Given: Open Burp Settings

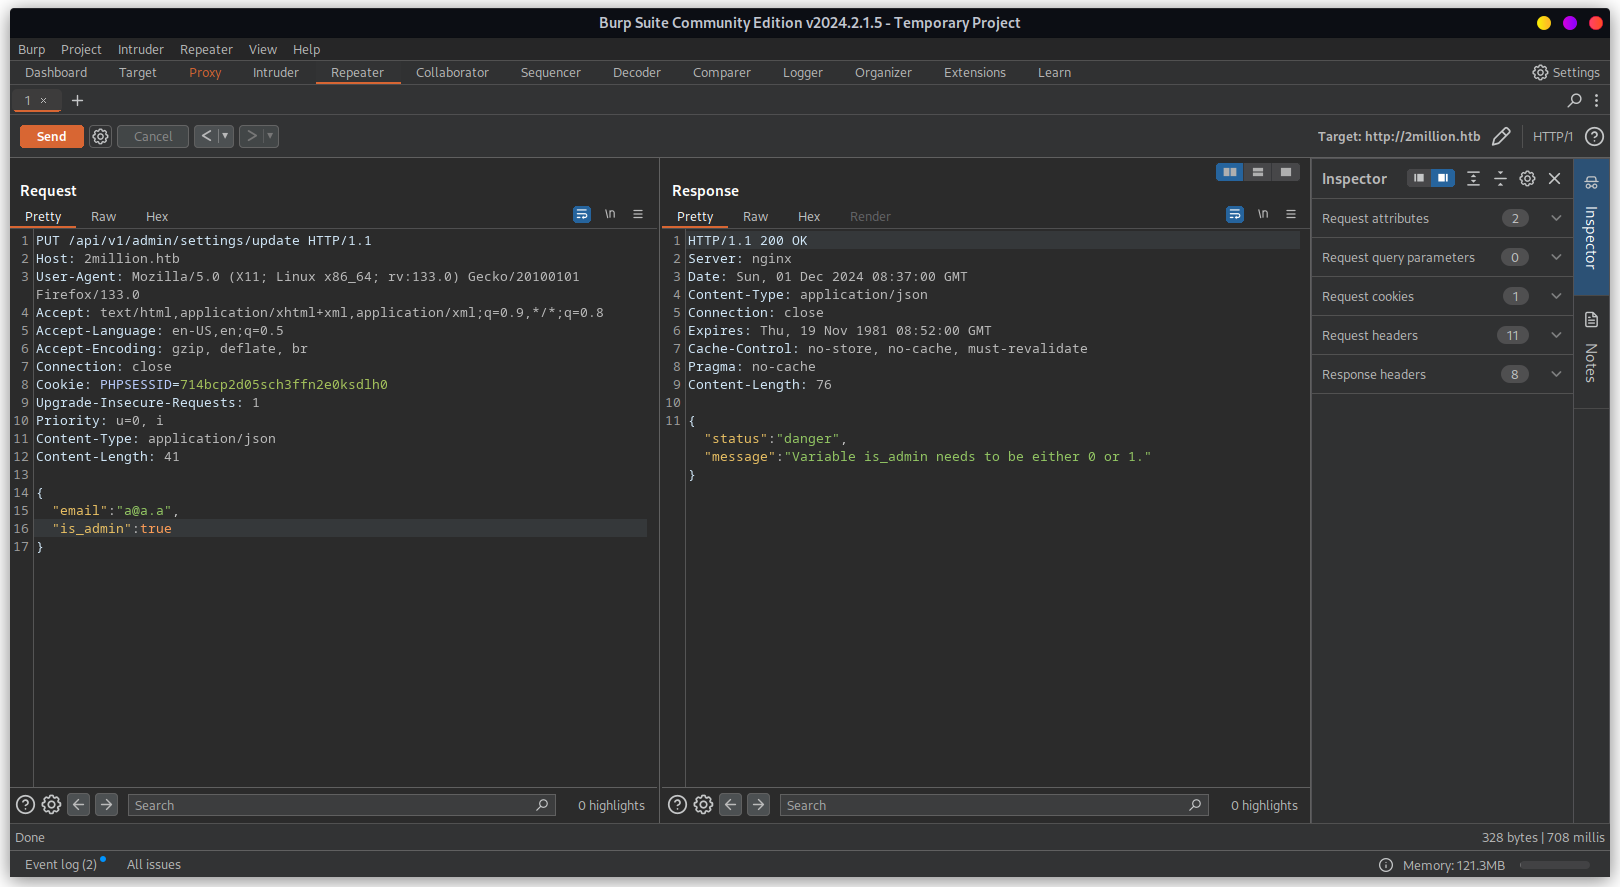Looking at the screenshot, I should coord(1566,72).
